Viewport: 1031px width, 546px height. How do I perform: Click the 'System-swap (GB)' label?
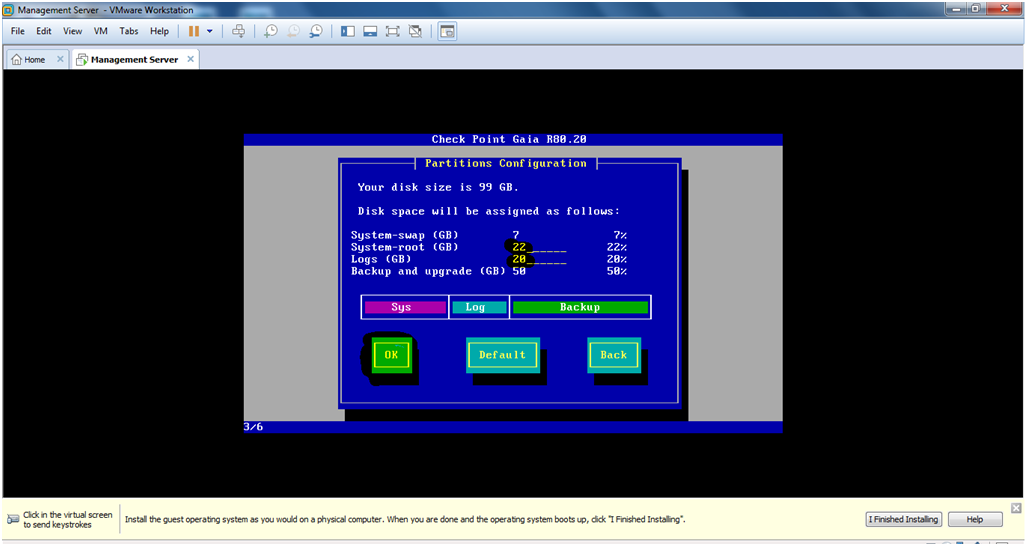pyautogui.click(x=404, y=236)
